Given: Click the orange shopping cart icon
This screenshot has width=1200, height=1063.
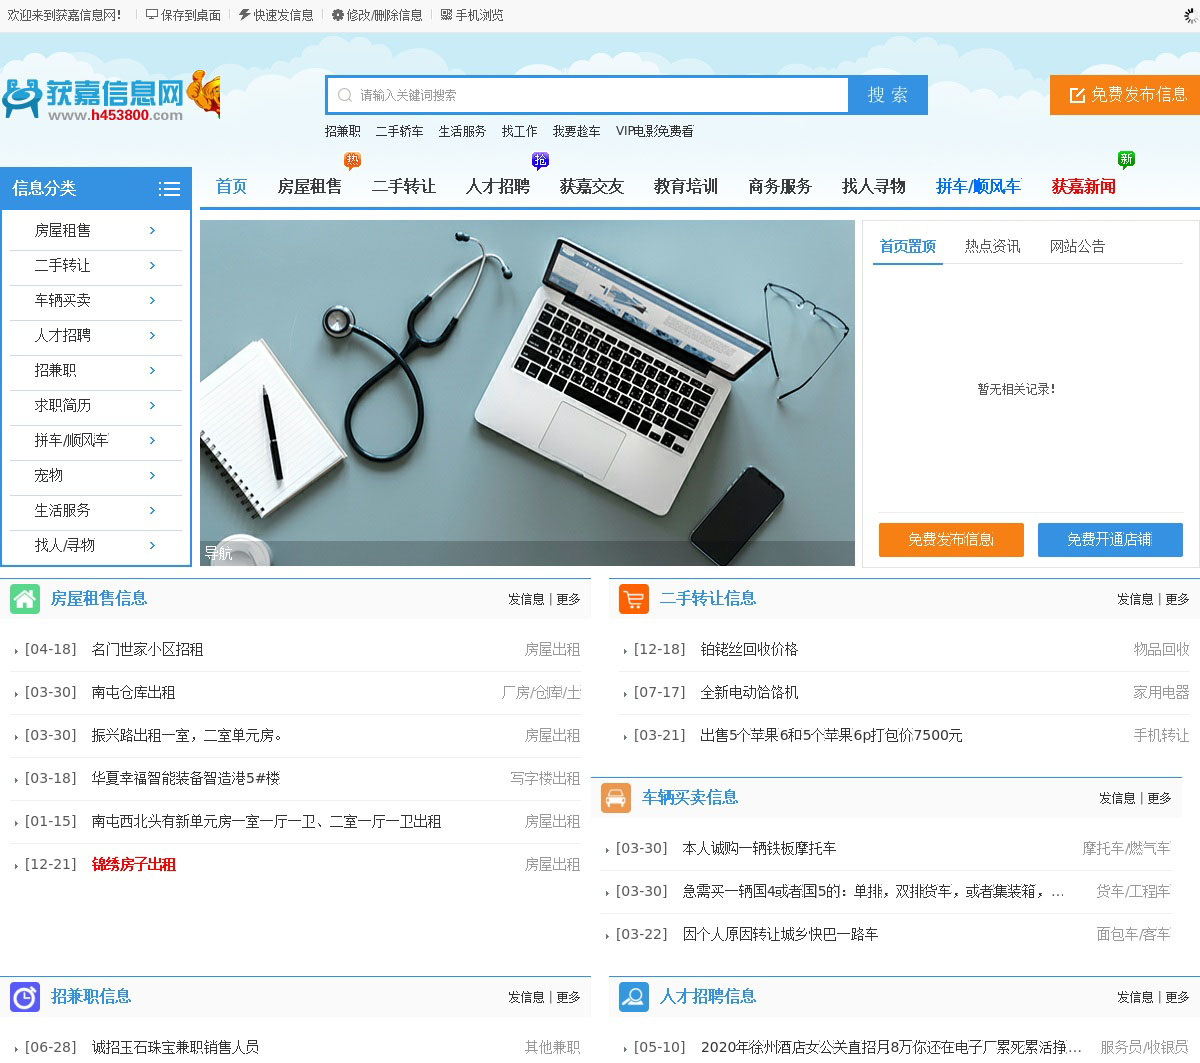Looking at the screenshot, I should [634, 599].
